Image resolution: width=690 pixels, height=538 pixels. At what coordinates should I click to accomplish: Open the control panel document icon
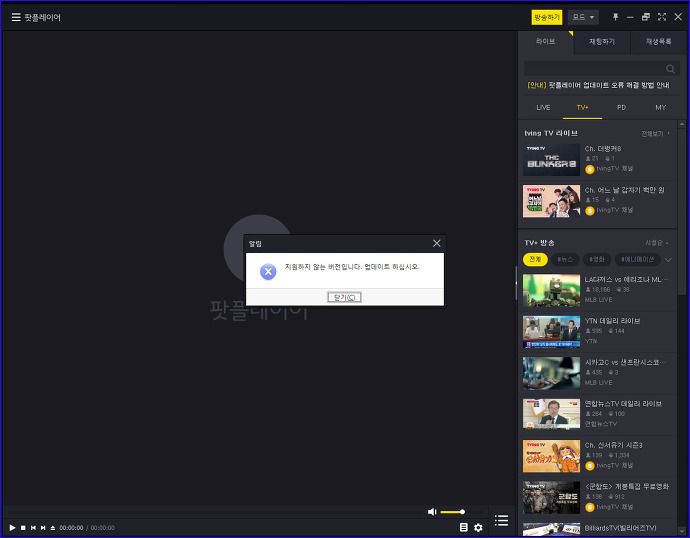click(463, 527)
